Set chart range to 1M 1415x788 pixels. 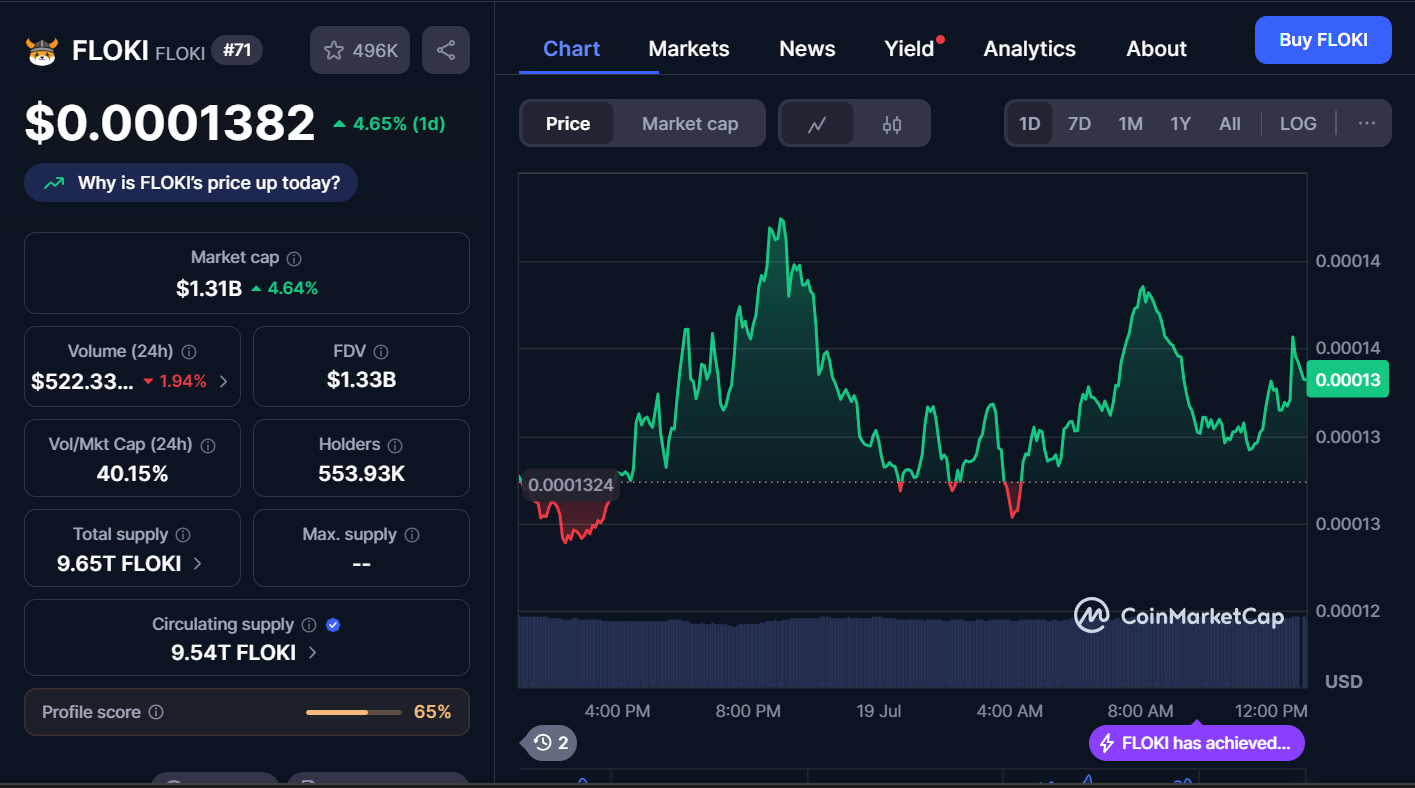(1130, 124)
